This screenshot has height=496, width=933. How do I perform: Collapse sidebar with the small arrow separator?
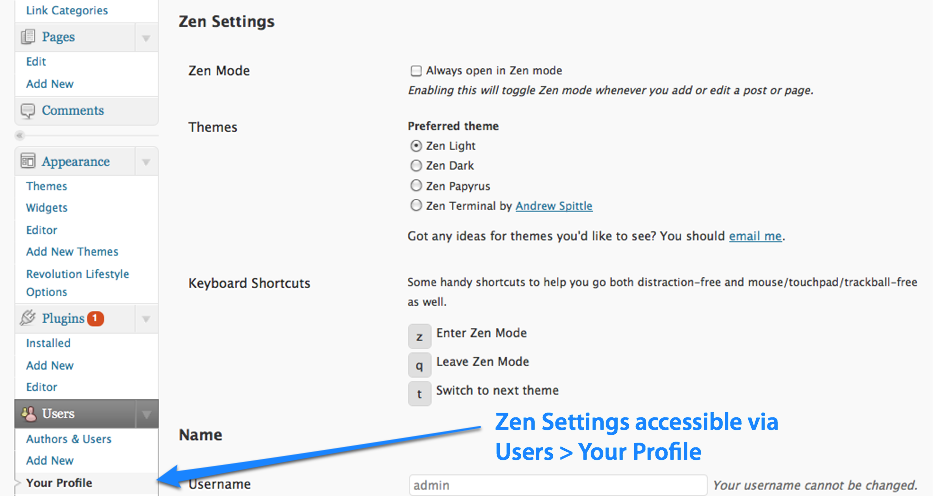tap(20, 136)
